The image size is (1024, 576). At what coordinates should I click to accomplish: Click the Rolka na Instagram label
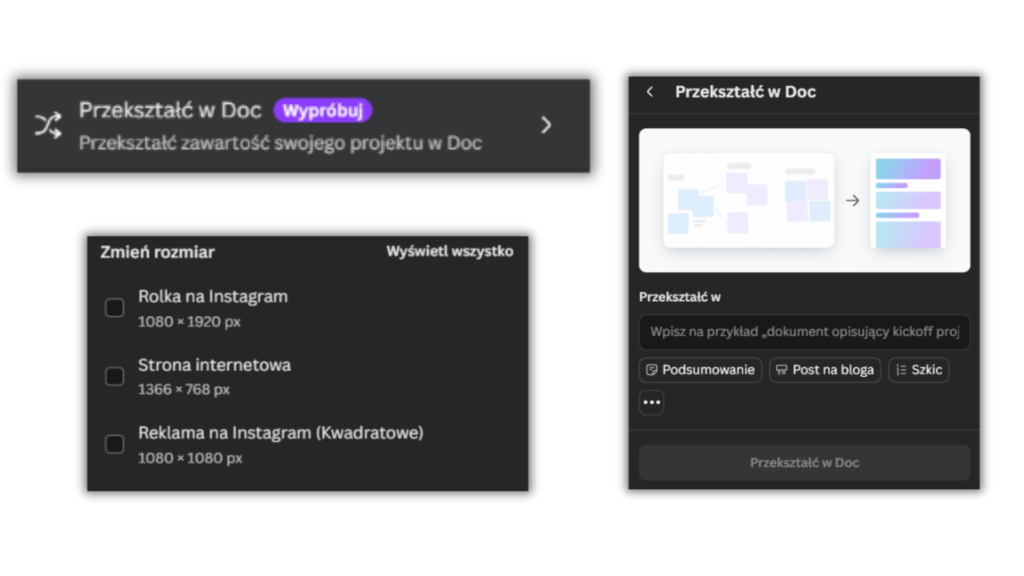(x=213, y=297)
